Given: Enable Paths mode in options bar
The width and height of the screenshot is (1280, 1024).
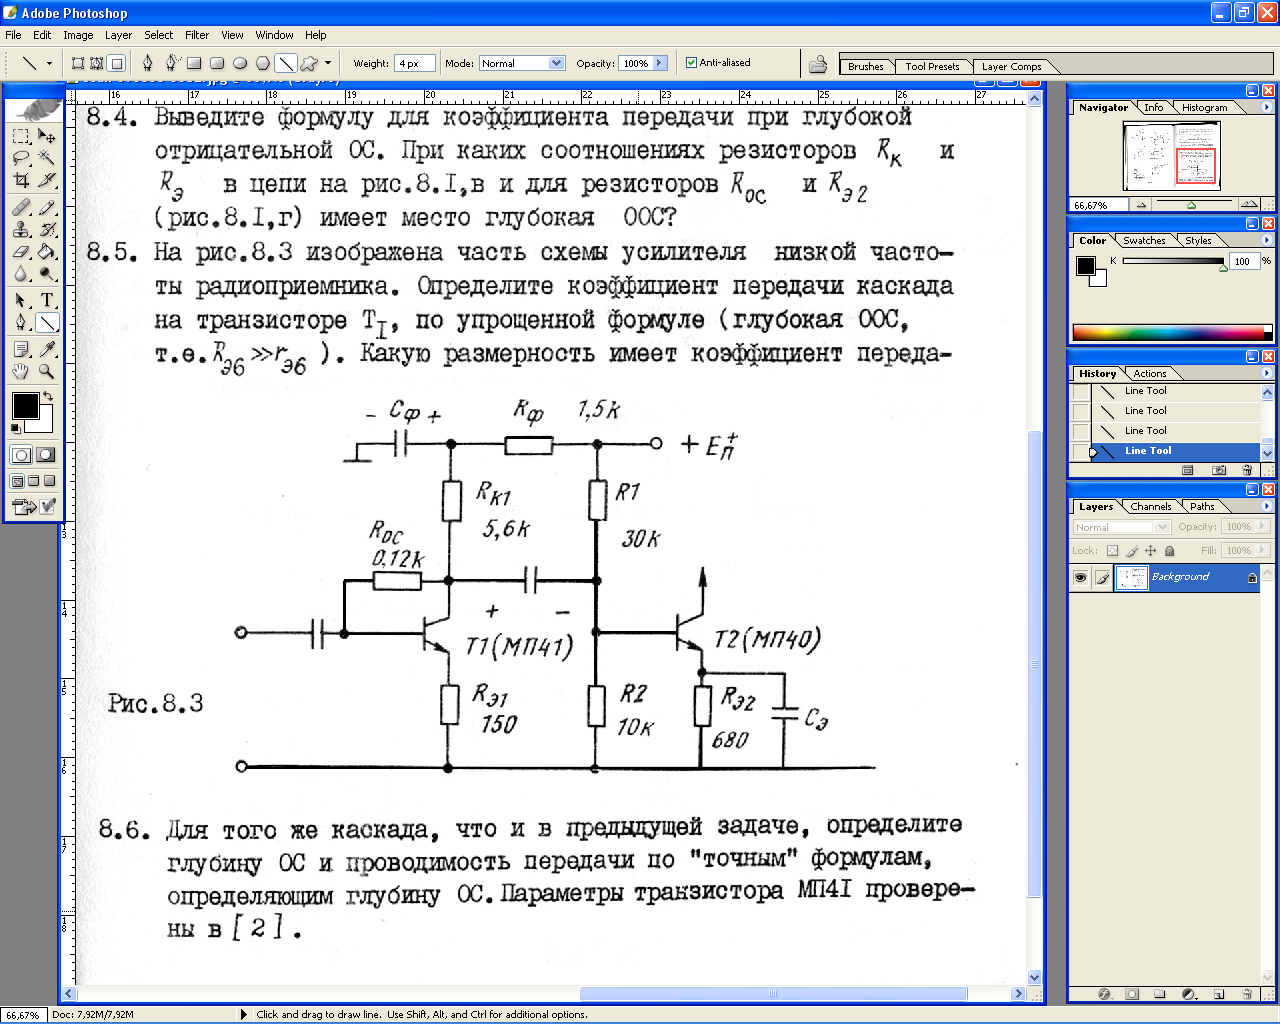Looking at the screenshot, I should 97,63.
